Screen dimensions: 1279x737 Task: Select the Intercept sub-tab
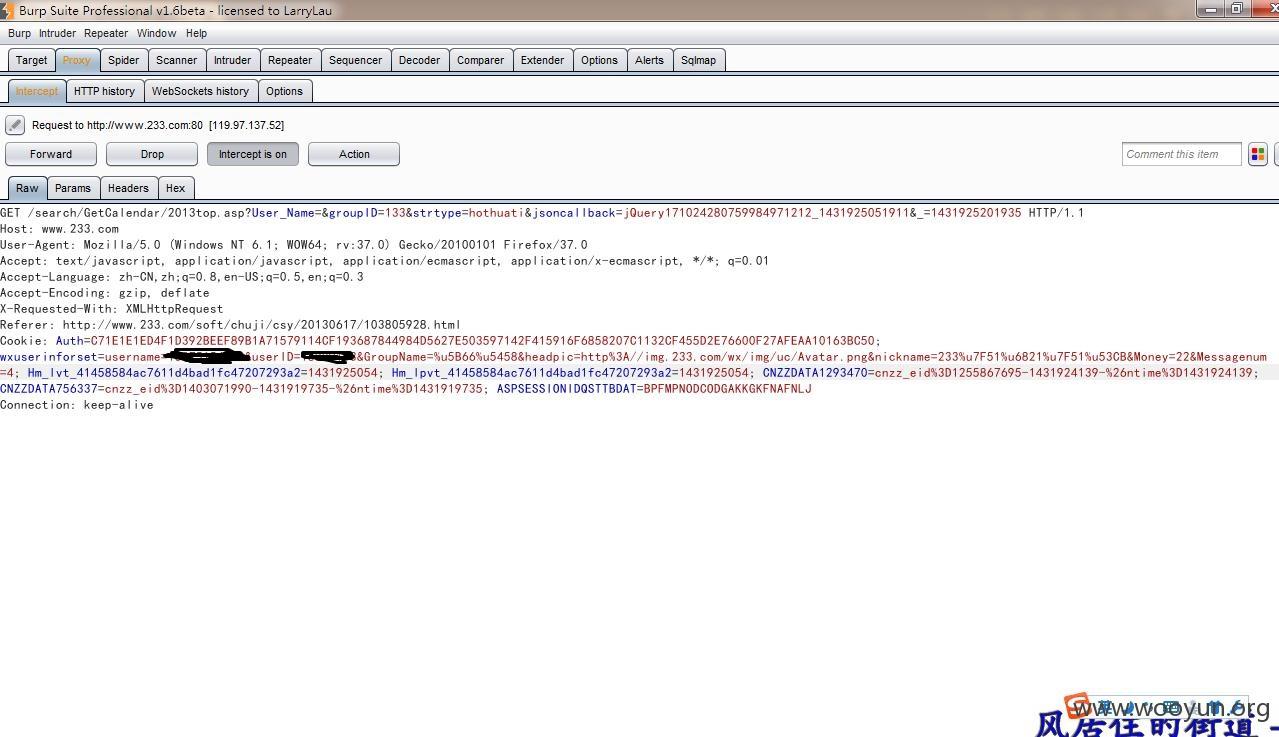[x=37, y=91]
